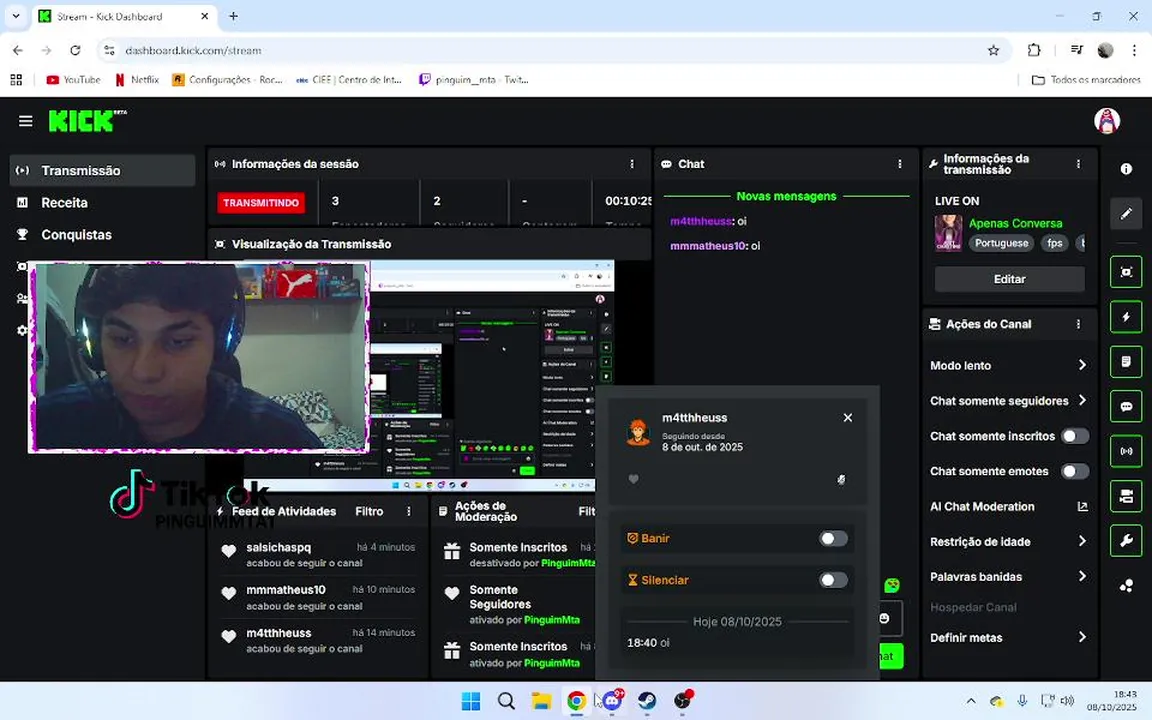Show hidden system tray icons chevron
The height and width of the screenshot is (720, 1152).
point(971,701)
